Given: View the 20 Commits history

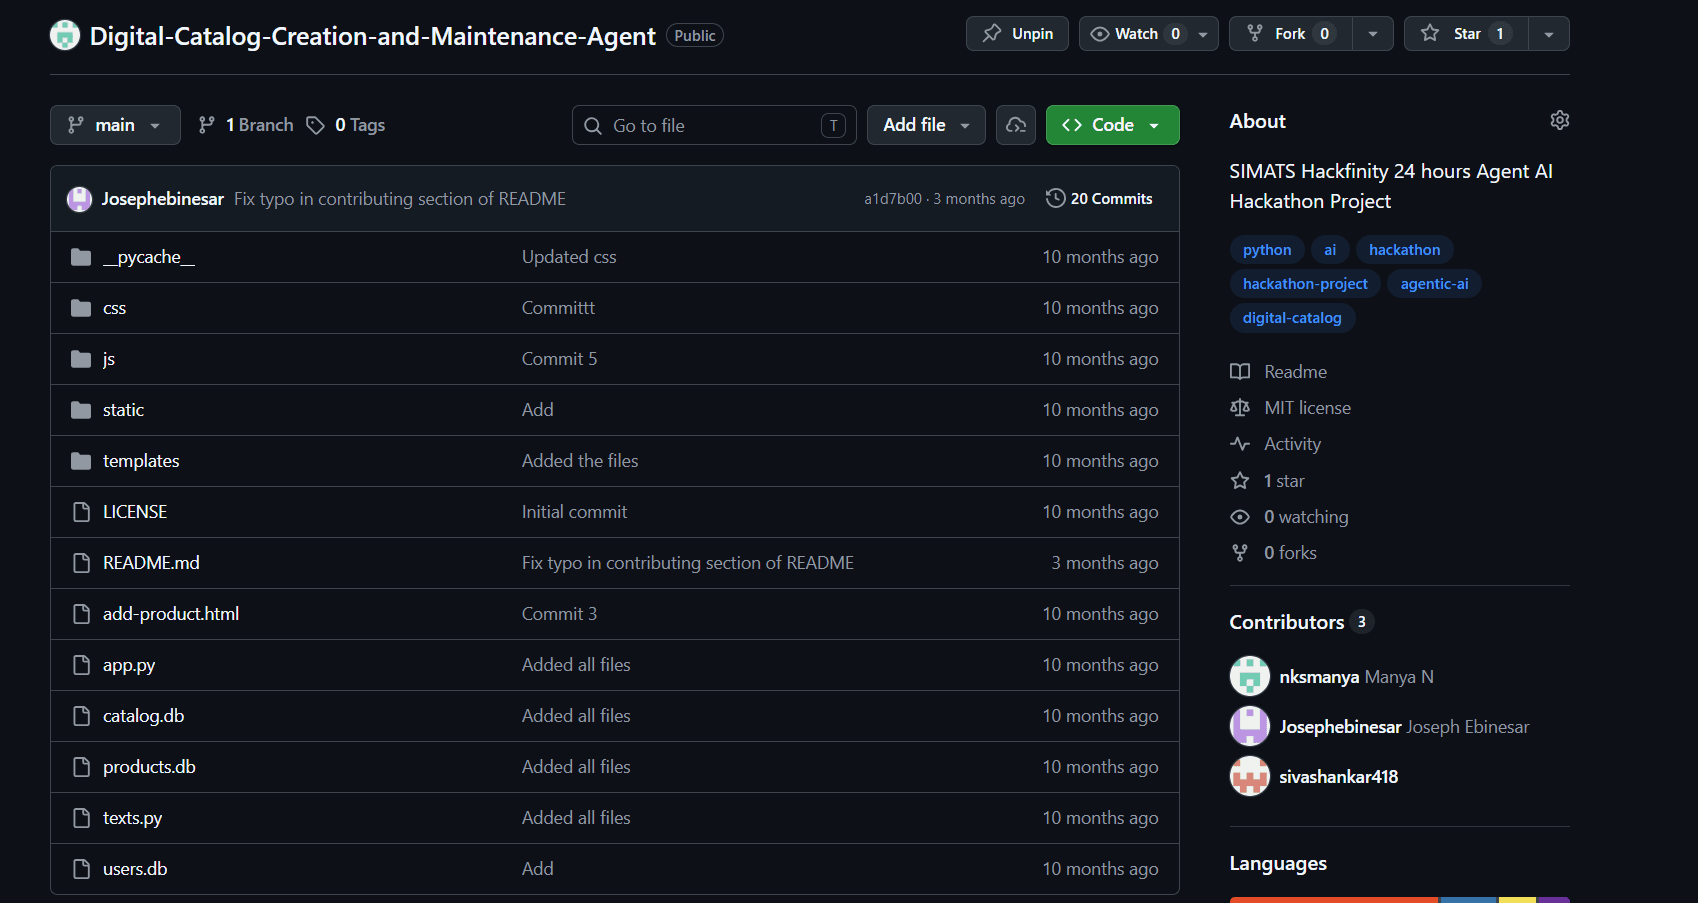Looking at the screenshot, I should pos(1099,199).
